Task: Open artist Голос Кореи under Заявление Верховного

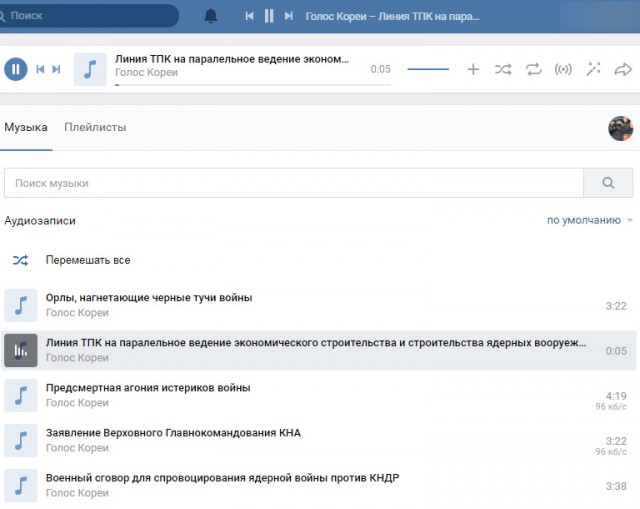Action: [77, 448]
